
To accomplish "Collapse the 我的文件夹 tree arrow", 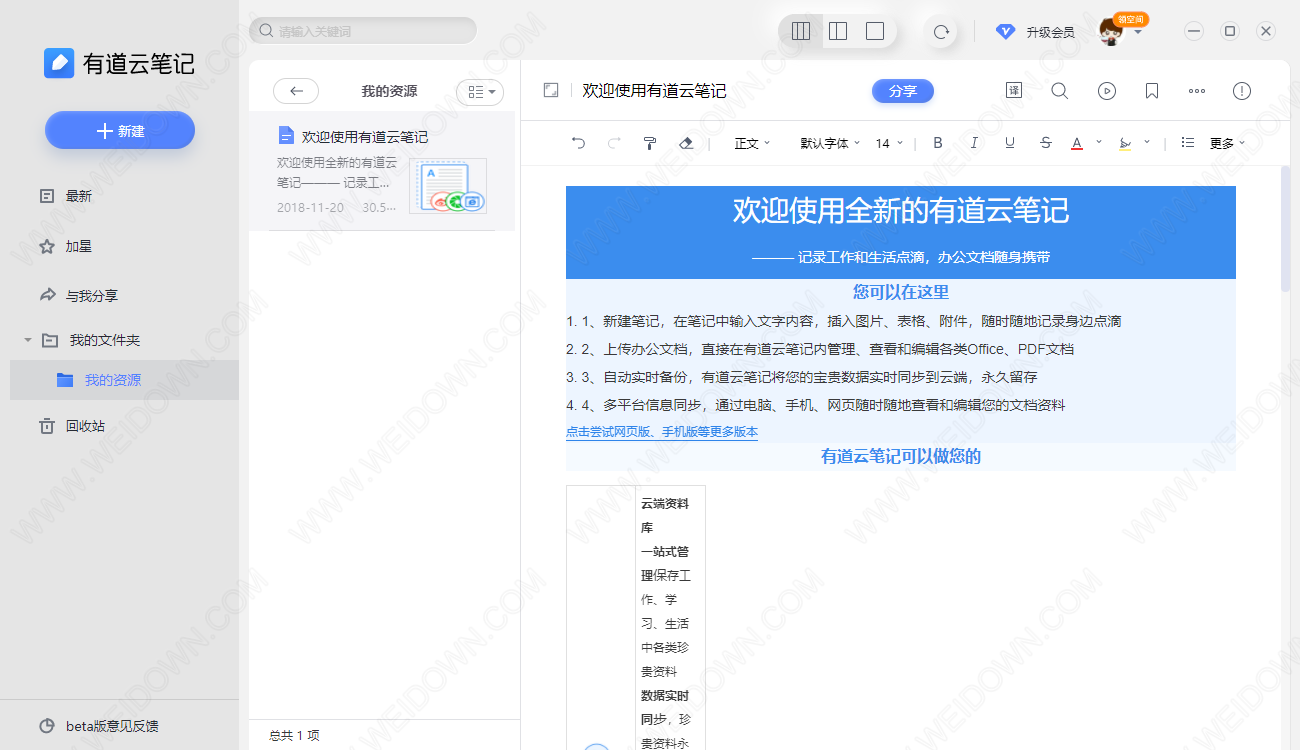I will pos(28,341).
